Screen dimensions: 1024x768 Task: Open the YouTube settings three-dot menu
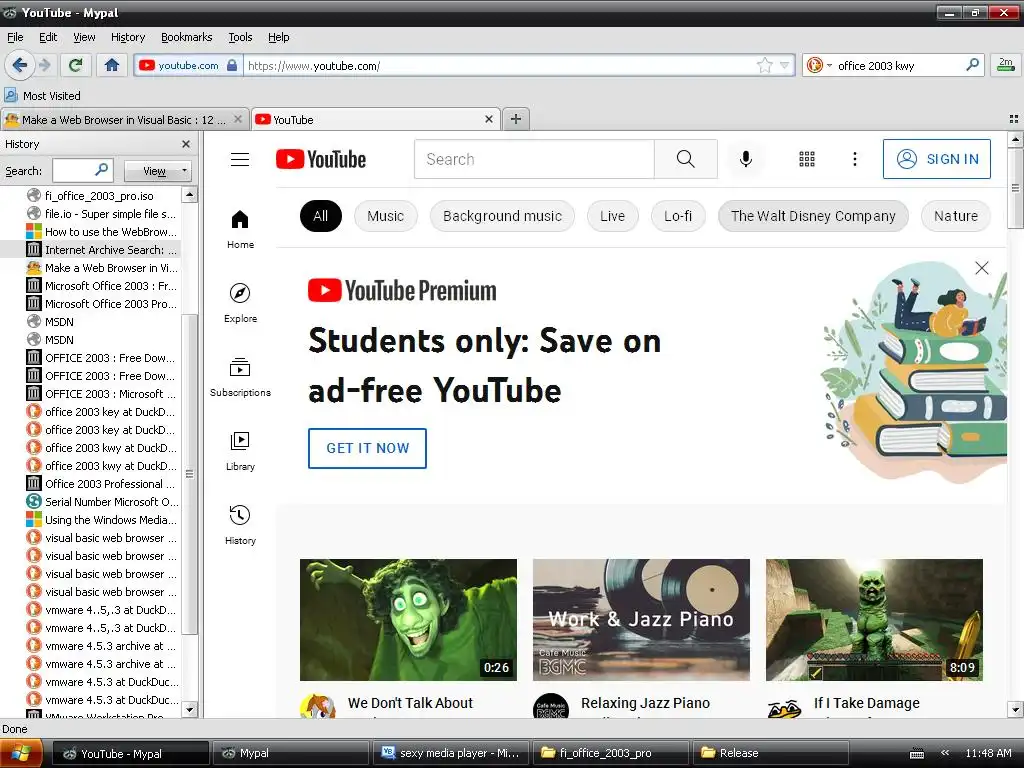[854, 159]
